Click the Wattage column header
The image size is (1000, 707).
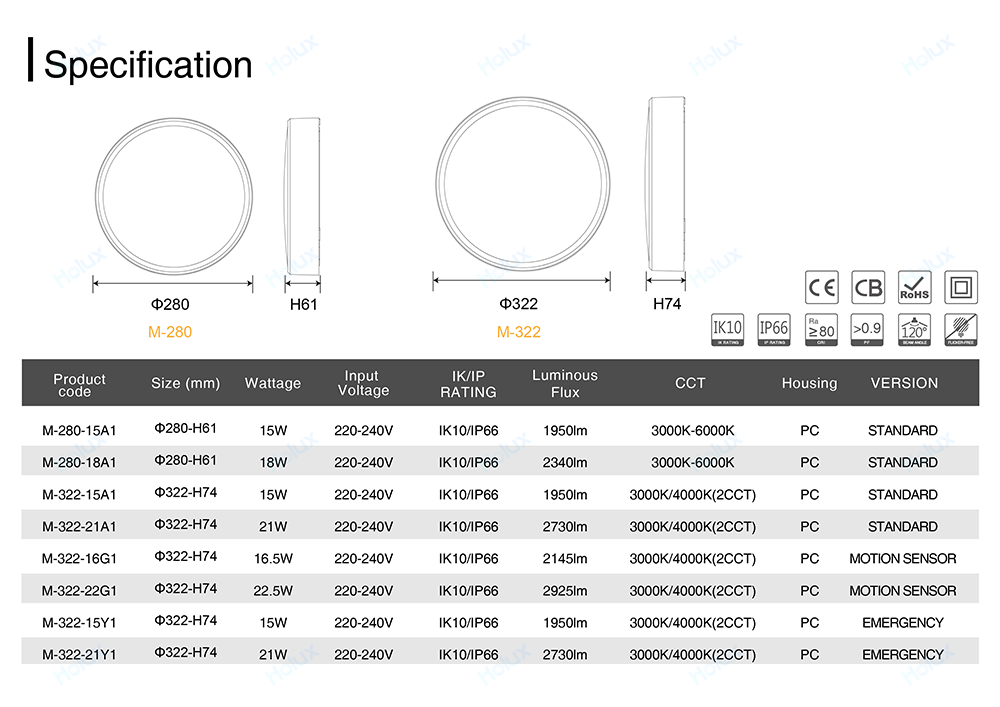click(273, 383)
